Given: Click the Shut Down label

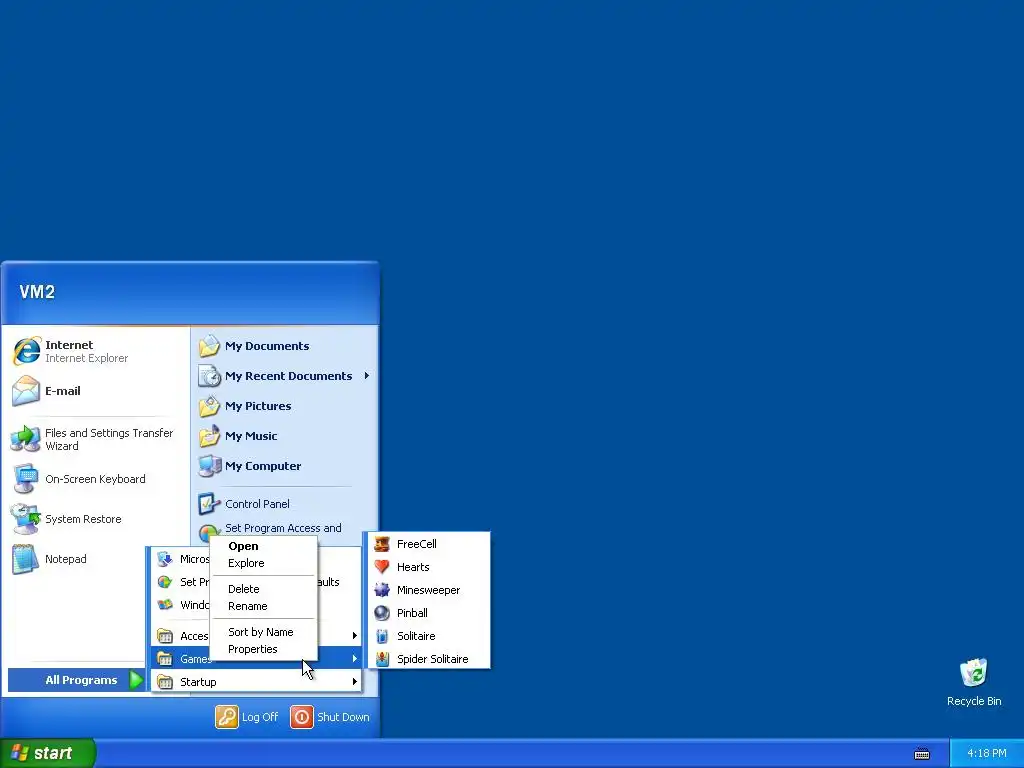Looking at the screenshot, I should tap(343, 717).
